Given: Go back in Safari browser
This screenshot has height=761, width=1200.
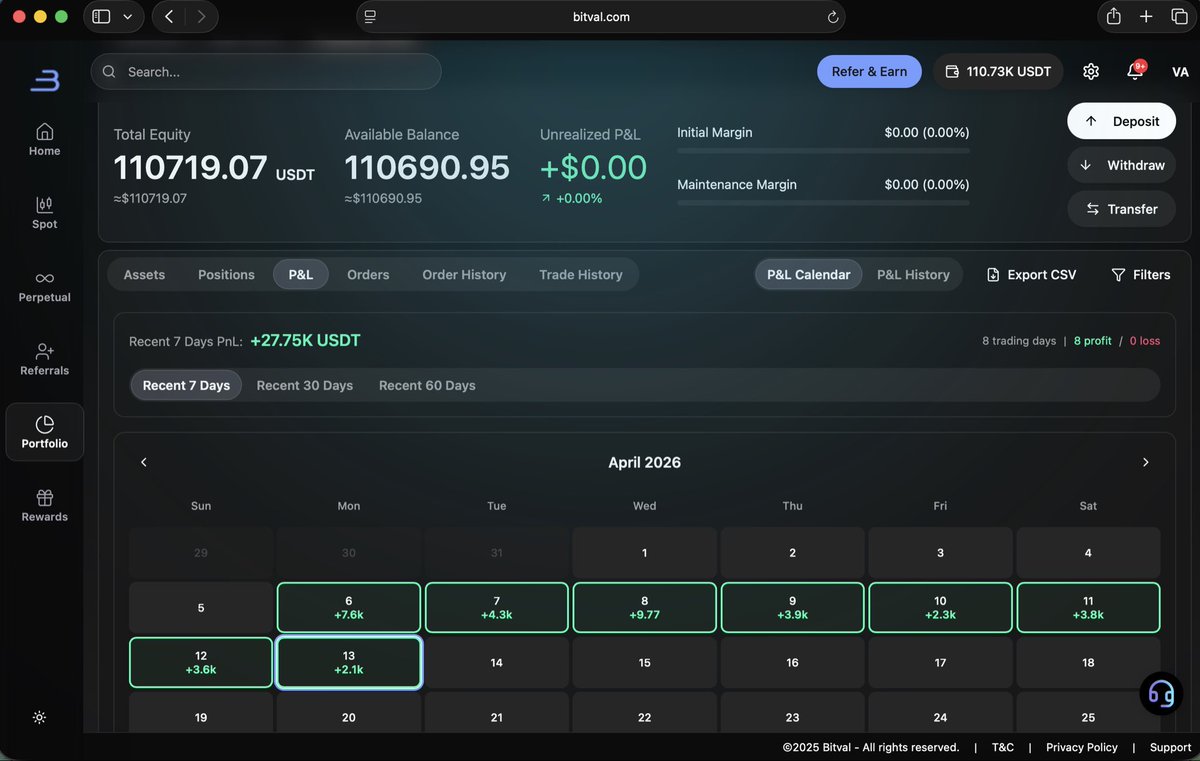Looking at the screenshot, I should pos(169,16).
